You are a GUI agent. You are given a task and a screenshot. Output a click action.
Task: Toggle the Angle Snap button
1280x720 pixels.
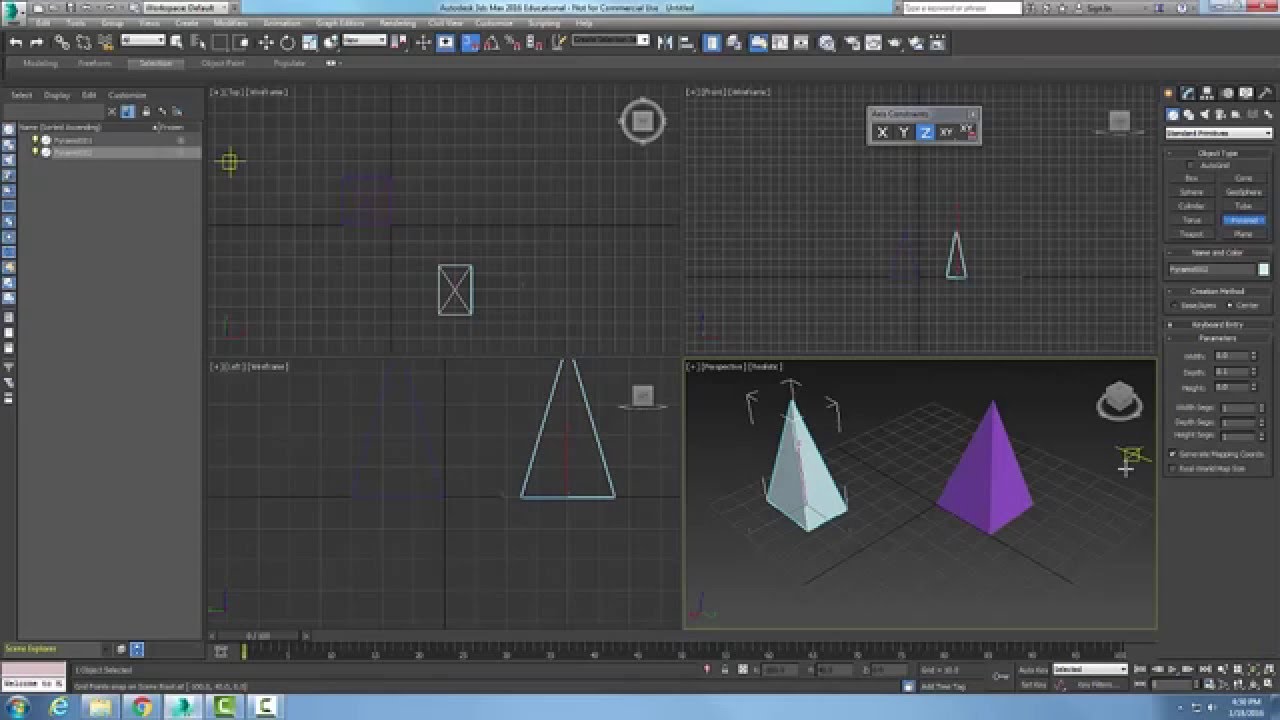click(x=491, y=42)
